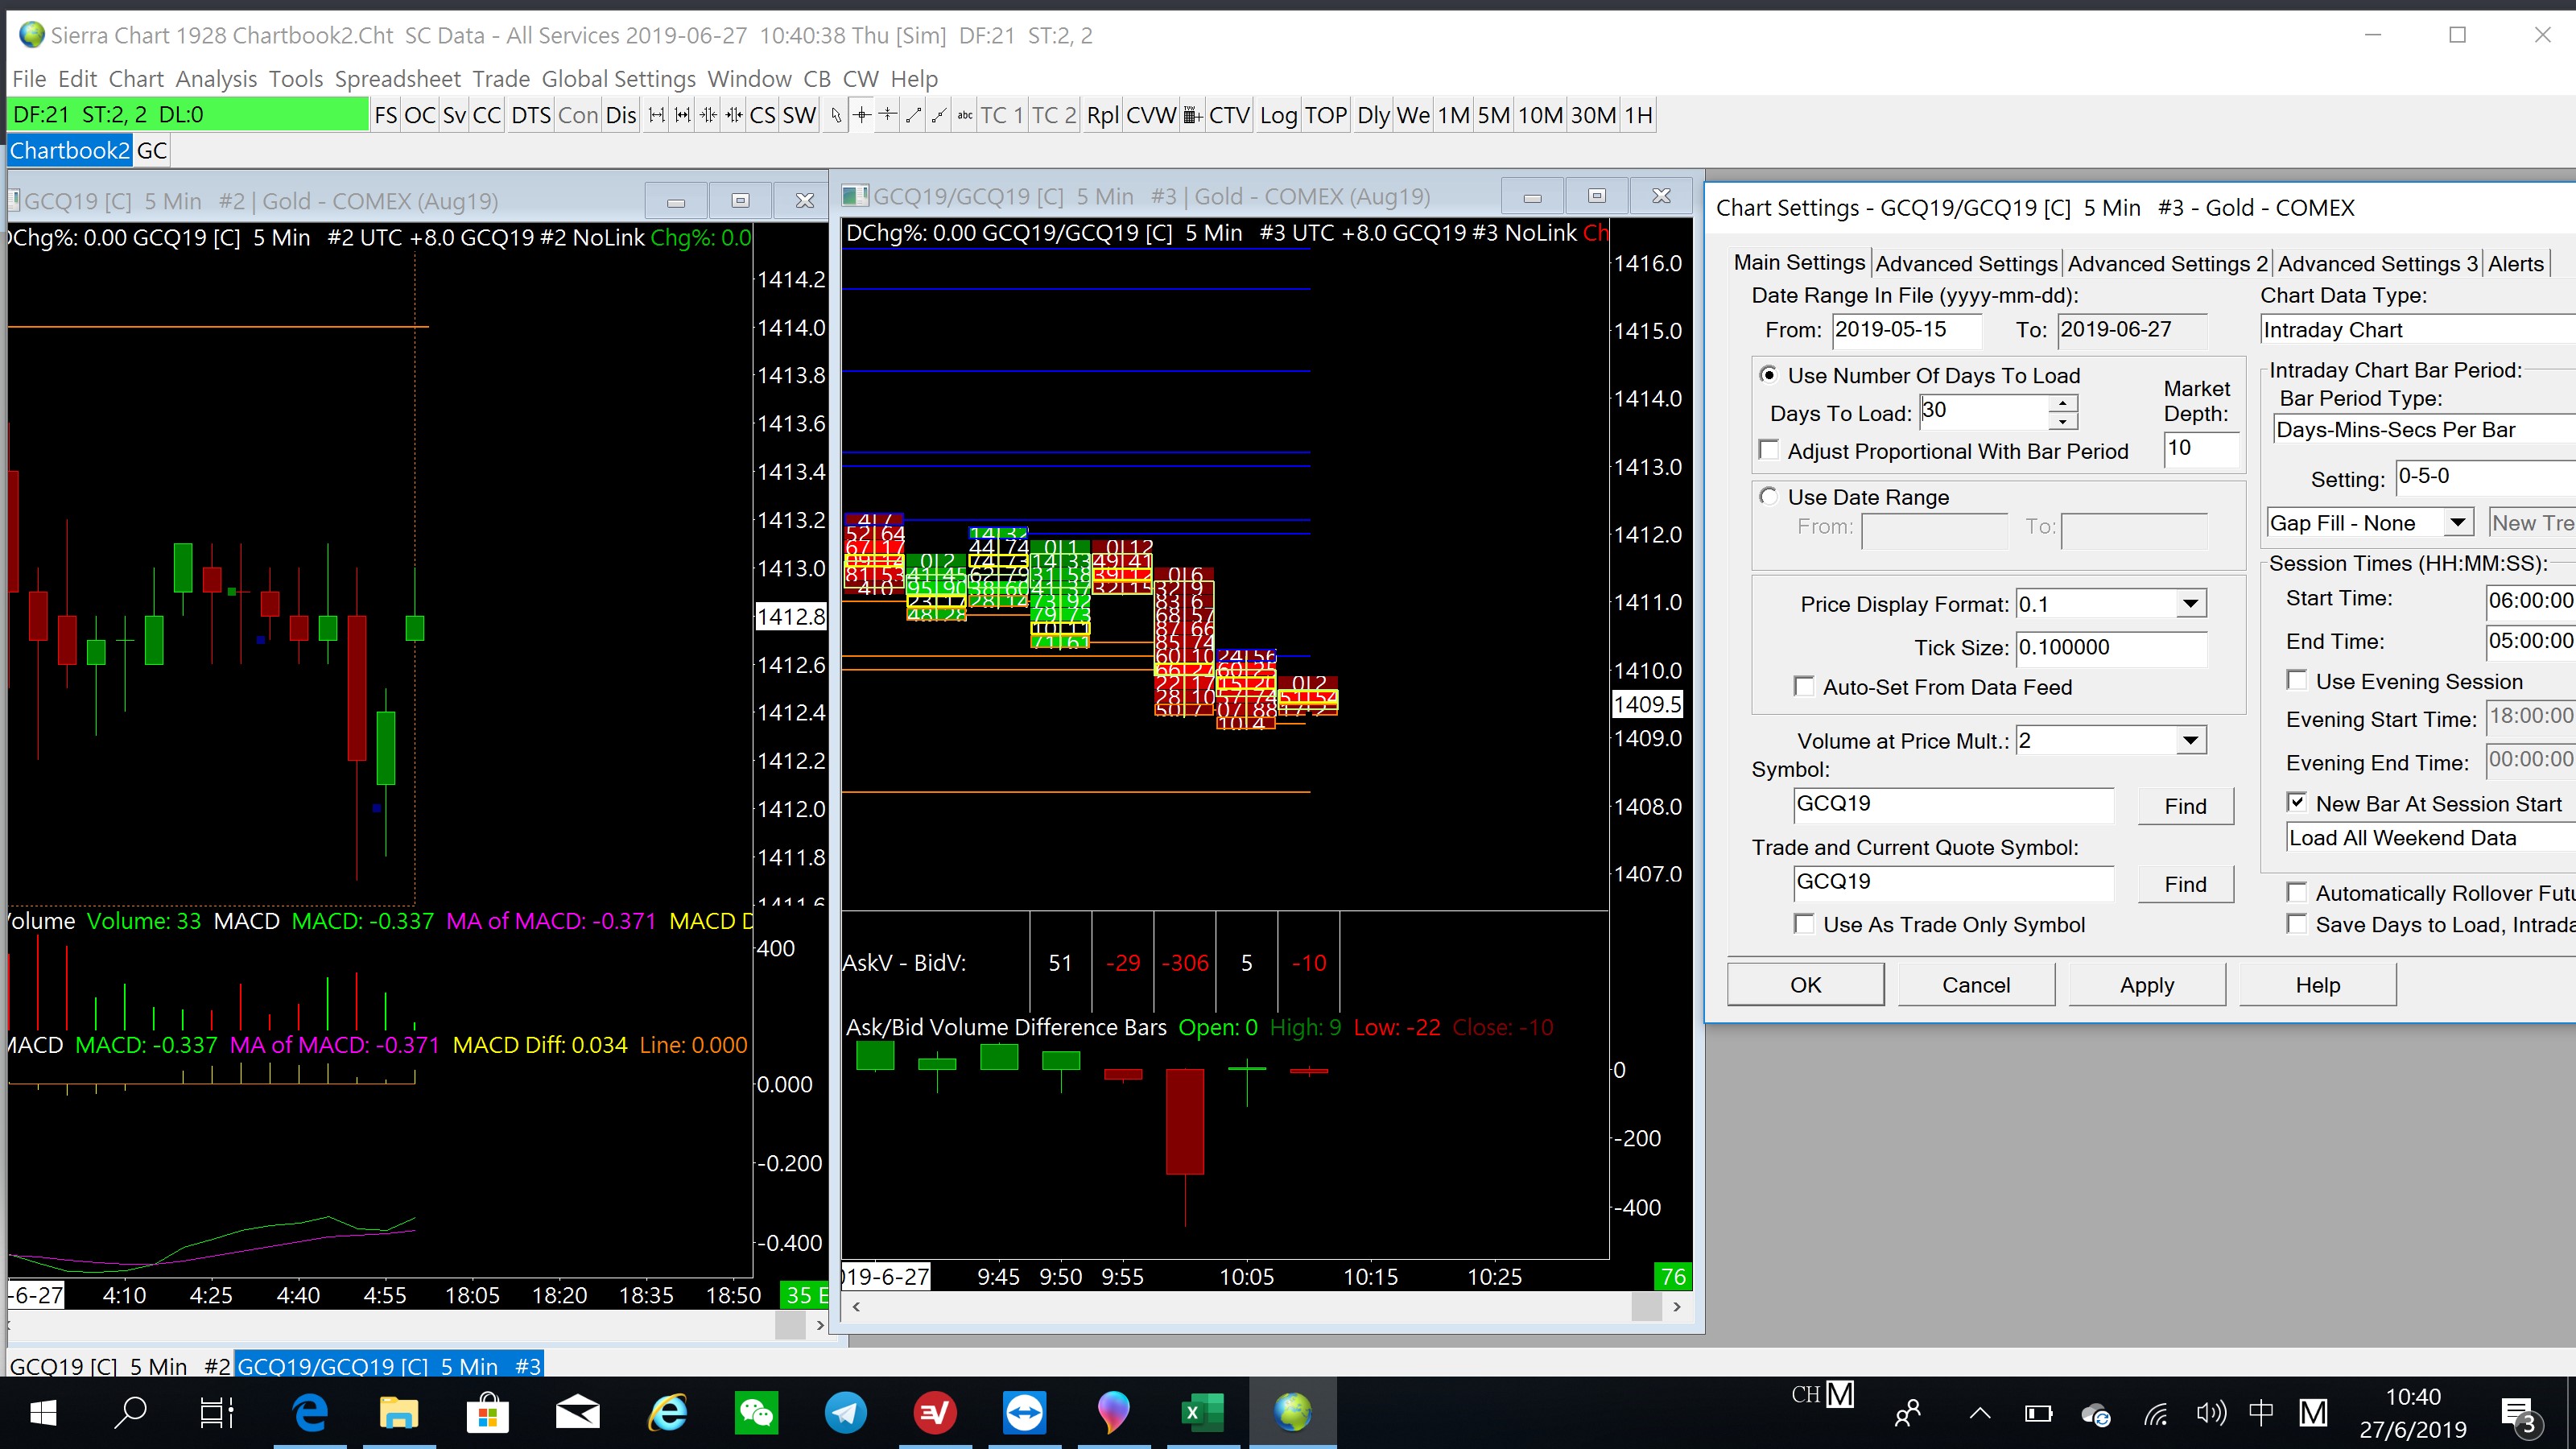Activate the chart values crosshair tool
The image size is (2576, 1449).
(862, 116)
